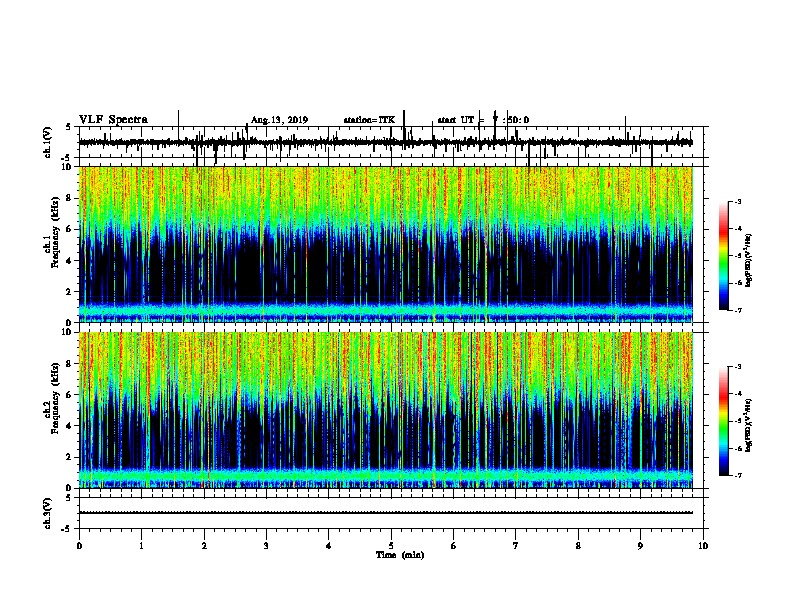792x612 pixels.
Task: Click the ch.2 colorbar PSD unit label
Action: (x=749, y=425)
